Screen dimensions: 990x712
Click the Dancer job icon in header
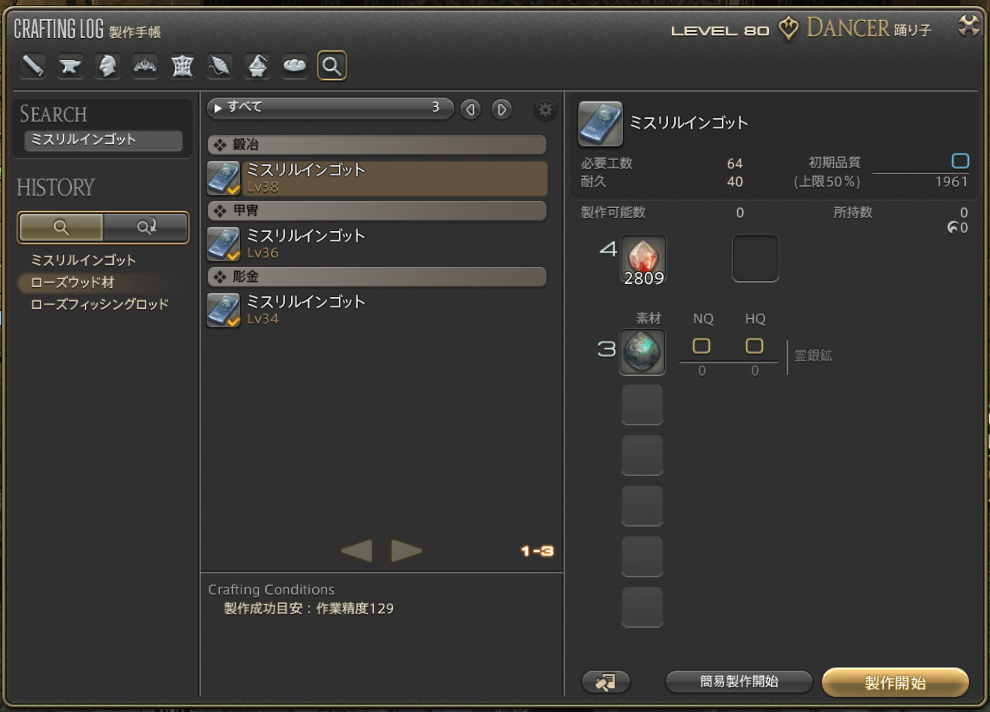point(788,28)
